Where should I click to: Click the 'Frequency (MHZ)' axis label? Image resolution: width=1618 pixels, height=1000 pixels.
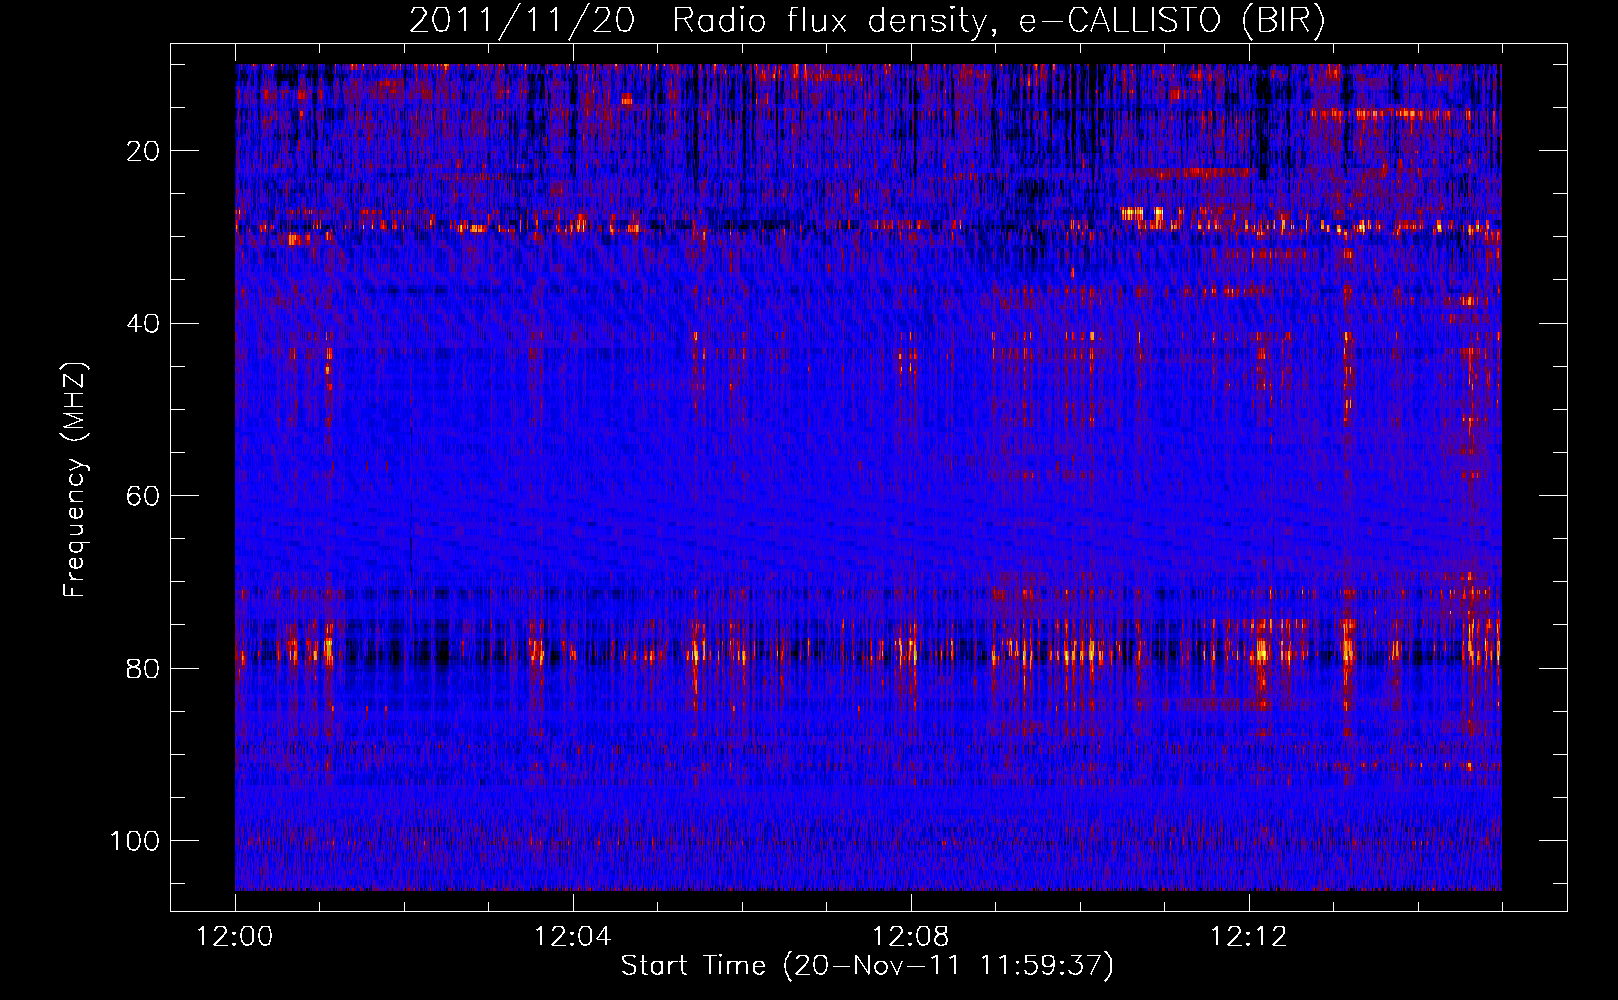click(75, 480)
